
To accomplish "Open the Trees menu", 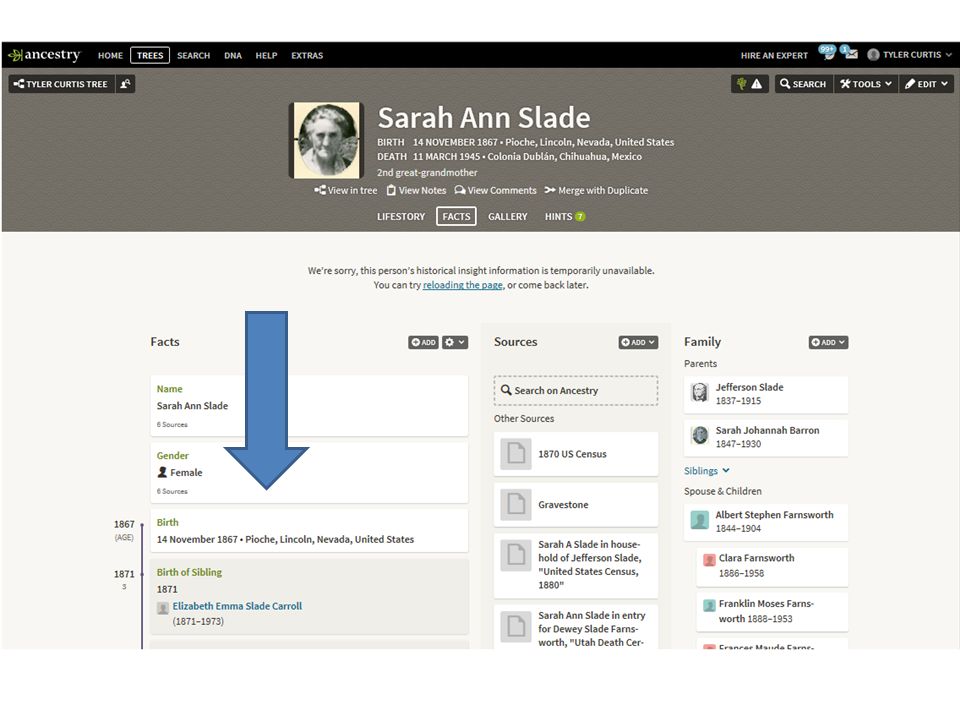I will point(150,56).
